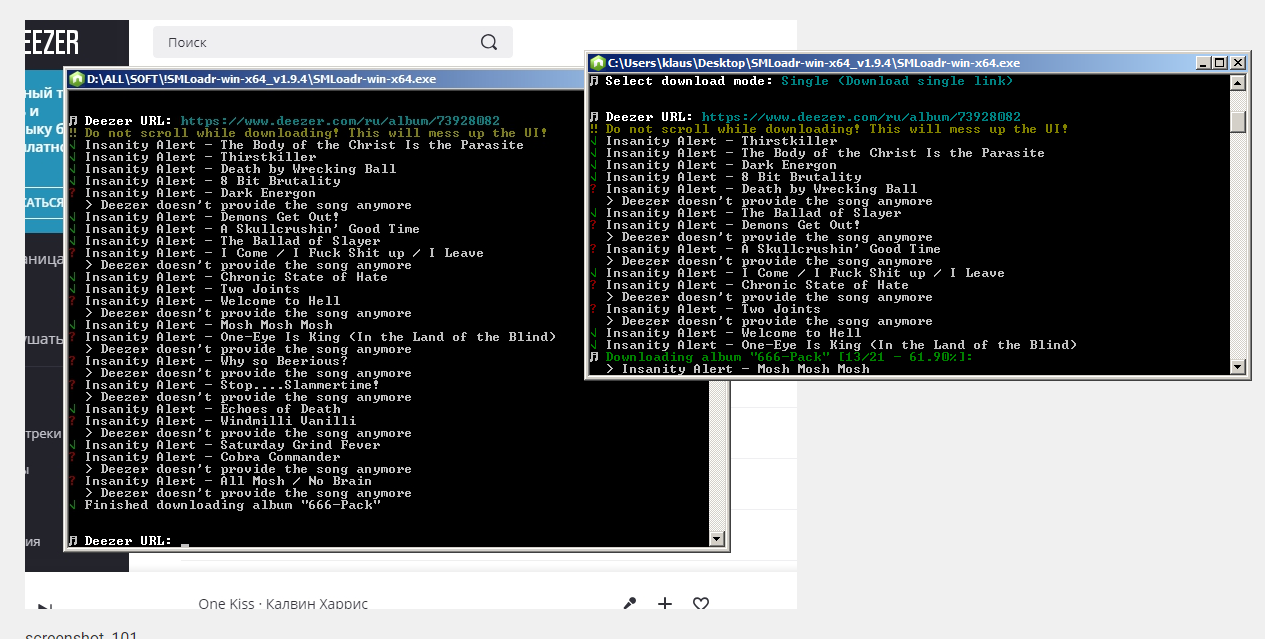Screen dimensions: 1265x639
Task: Like One Kiss with the heart icon
Action: coord(701,603)
